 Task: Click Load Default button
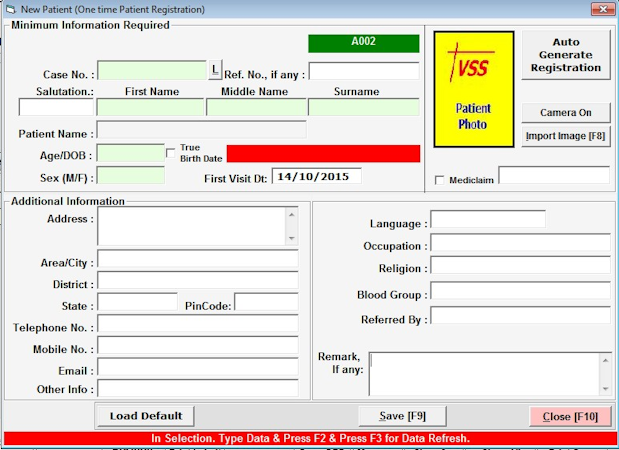[146, 416]
